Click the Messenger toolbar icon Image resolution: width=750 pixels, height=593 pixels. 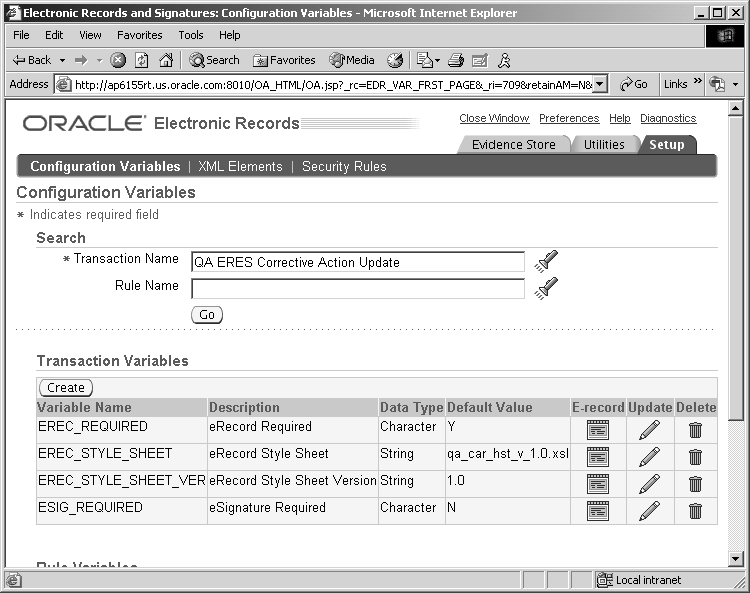click(504, 60)
